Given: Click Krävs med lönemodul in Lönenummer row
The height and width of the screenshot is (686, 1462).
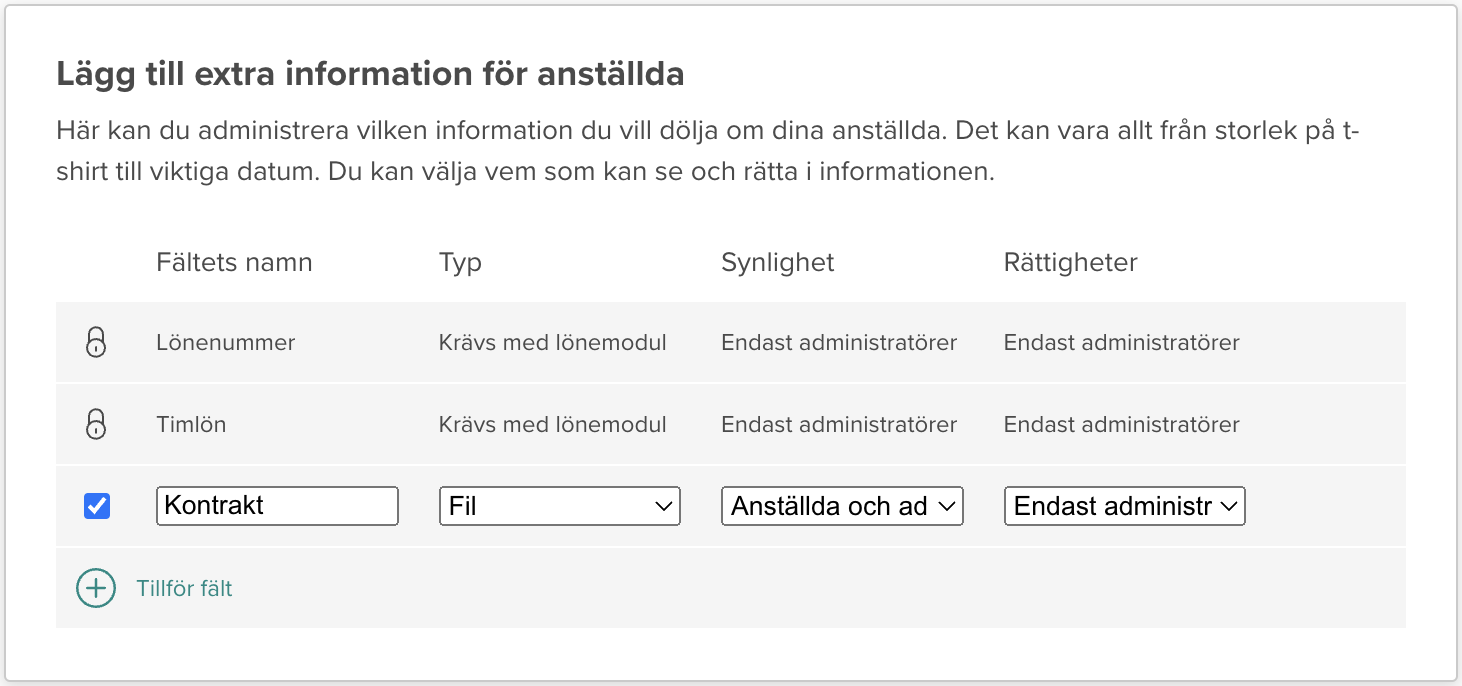Looking at the screenshot, I should coord(552,343).
